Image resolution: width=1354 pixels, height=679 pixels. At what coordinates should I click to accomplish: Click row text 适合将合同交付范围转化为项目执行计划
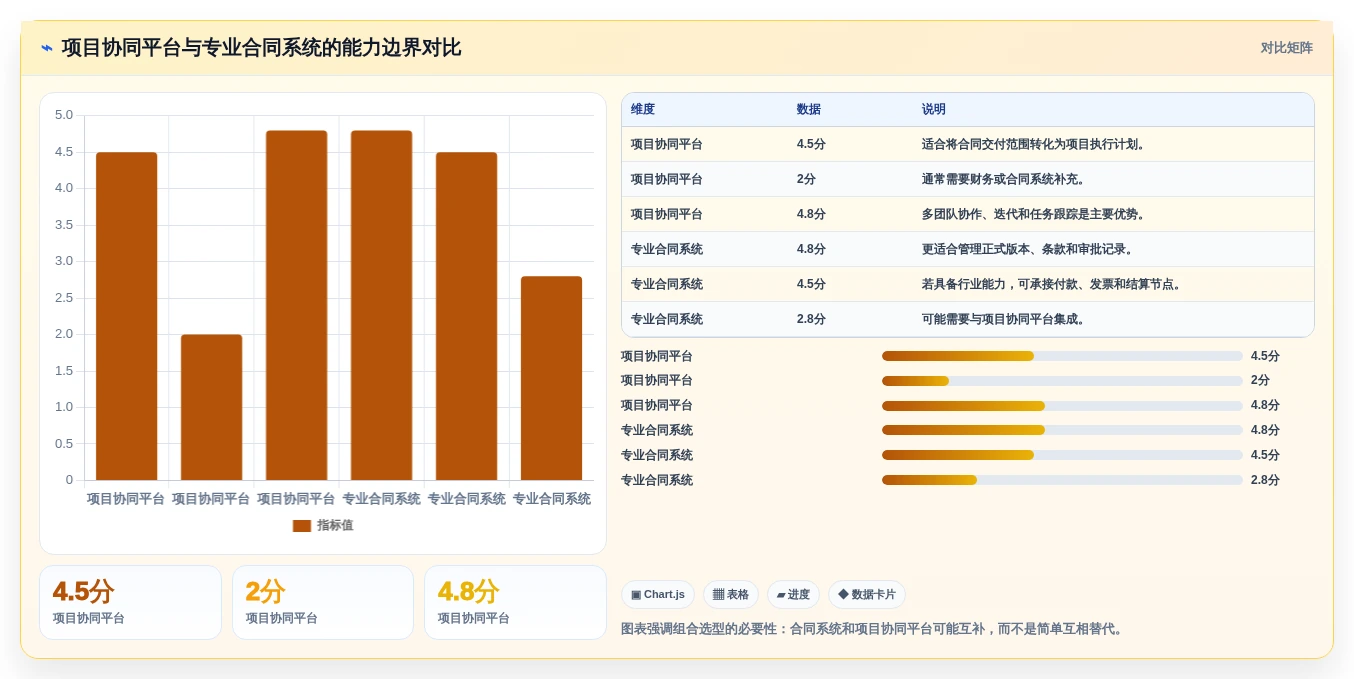point(1033,145)
